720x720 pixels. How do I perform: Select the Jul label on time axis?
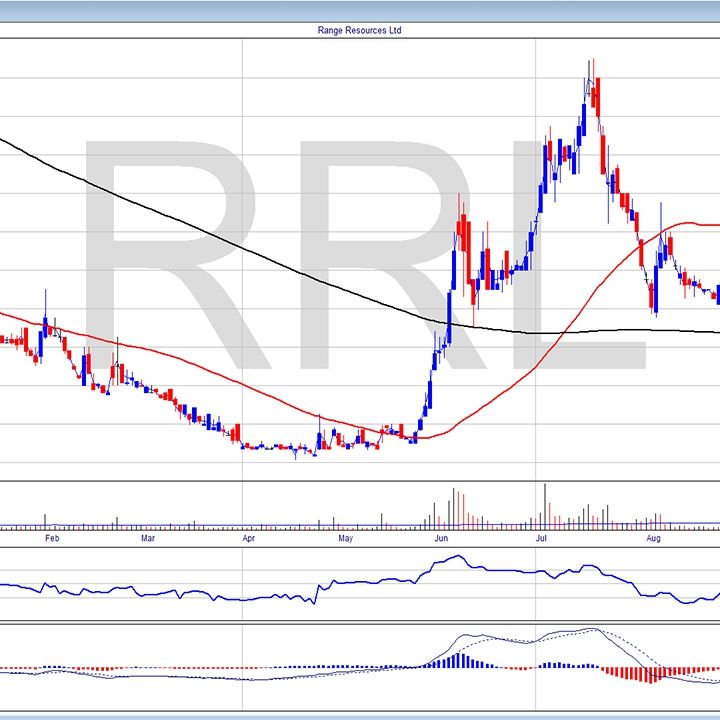point(541,538)
